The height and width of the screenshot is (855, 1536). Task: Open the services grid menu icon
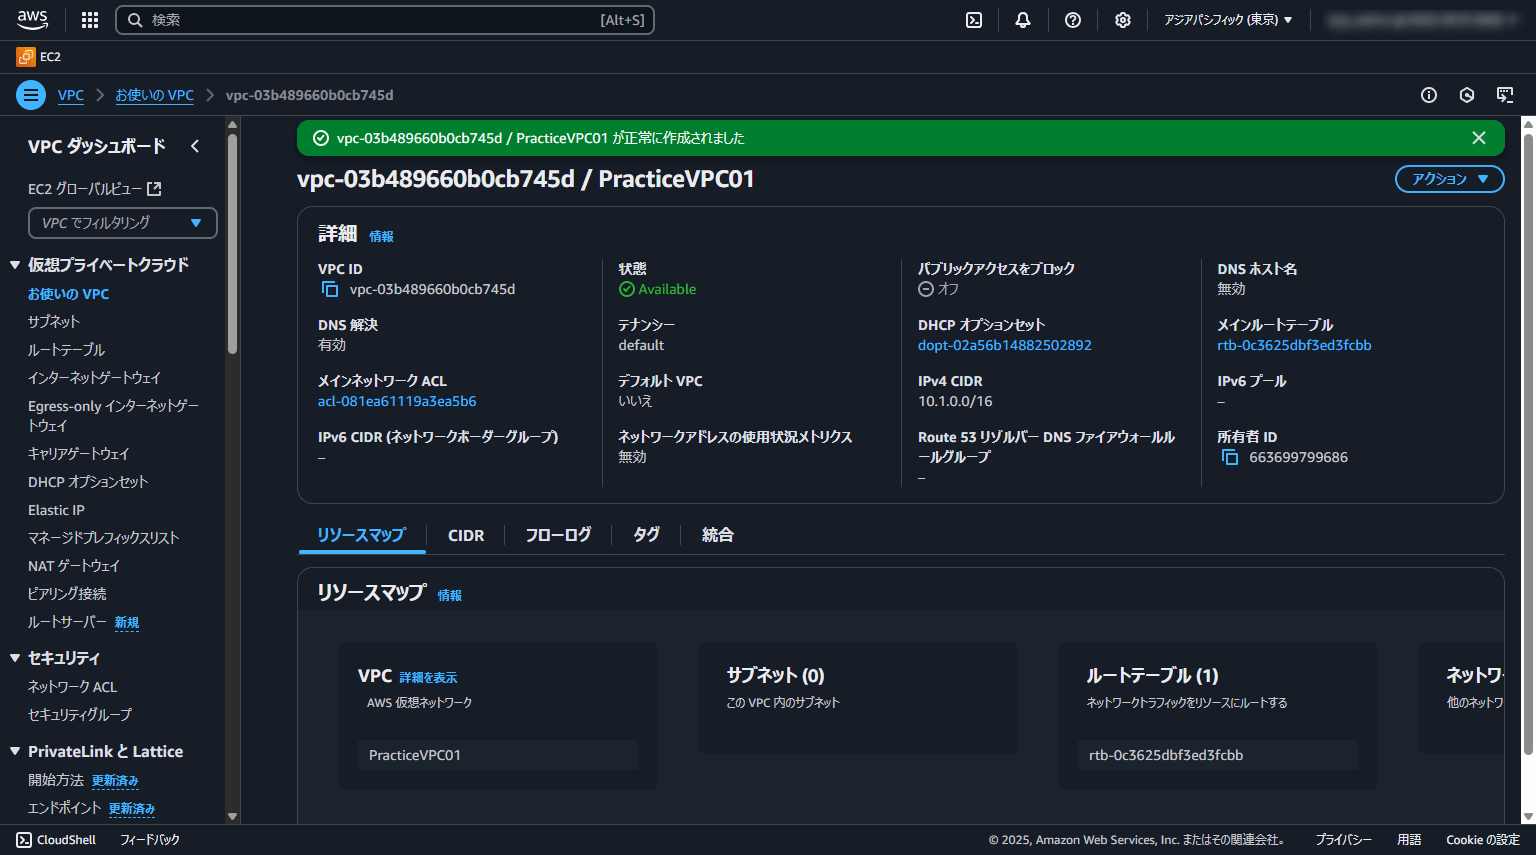coord(90,20)
